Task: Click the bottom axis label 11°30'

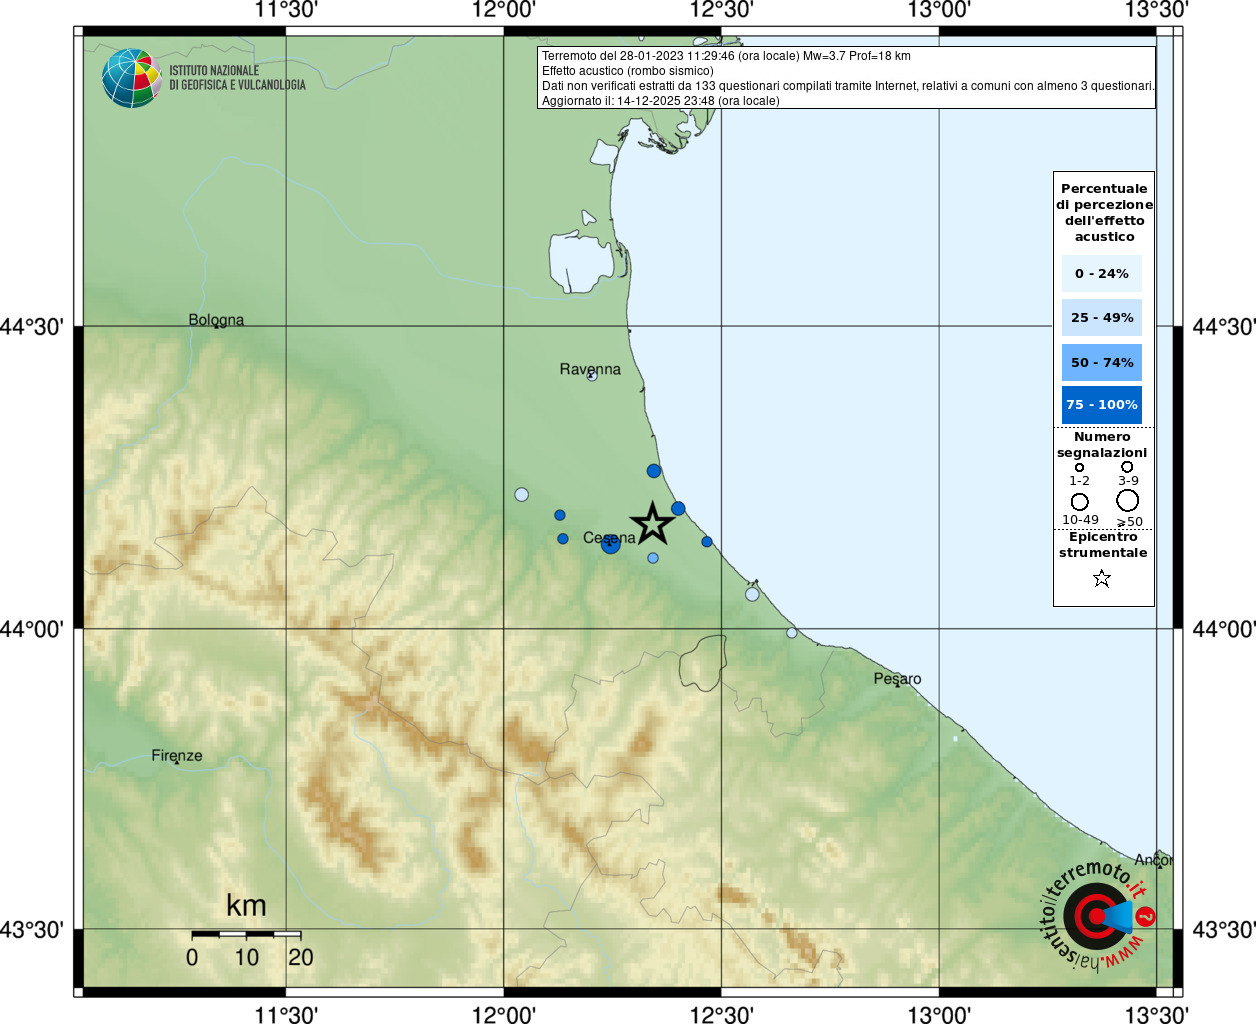Action: (x=286, y=1014)
